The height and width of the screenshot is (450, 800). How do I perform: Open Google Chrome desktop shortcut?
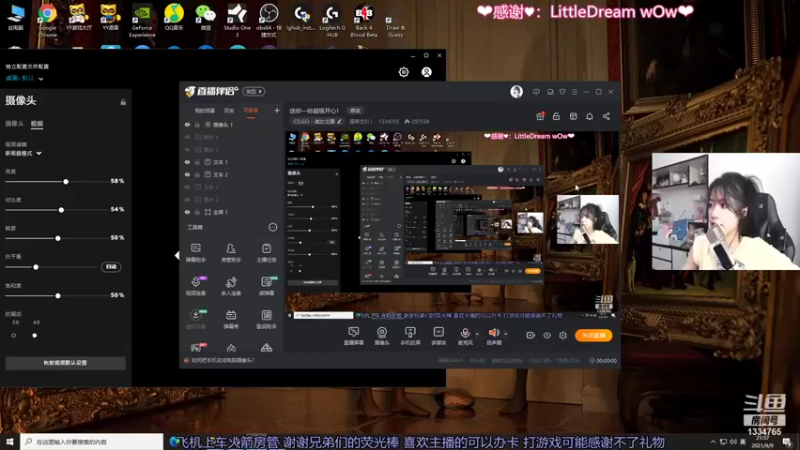(47, 20)
